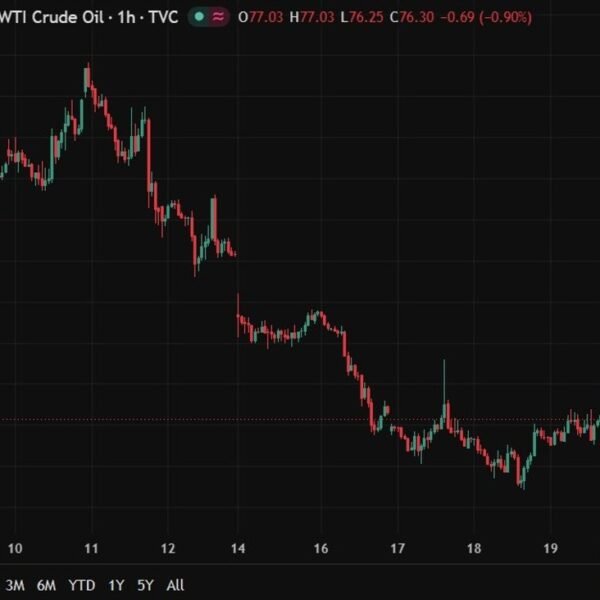
Task: Click date label 16 on time axis
Action: click(321, 548)
